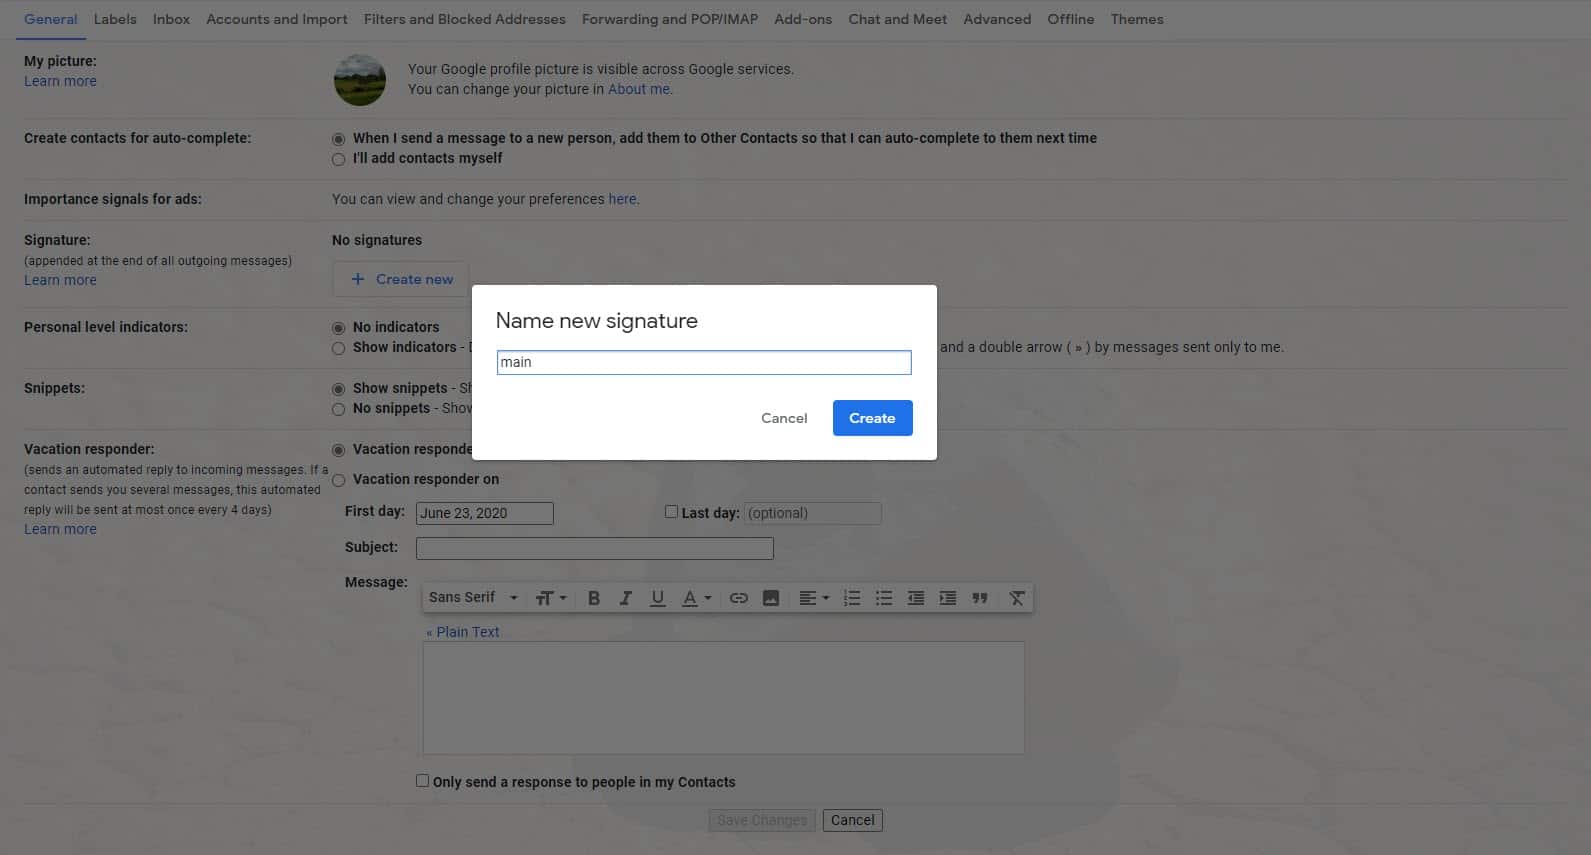Screen dimensions: 1591x855
Task: Open the Chat and Meet tab
Action: 897,19
